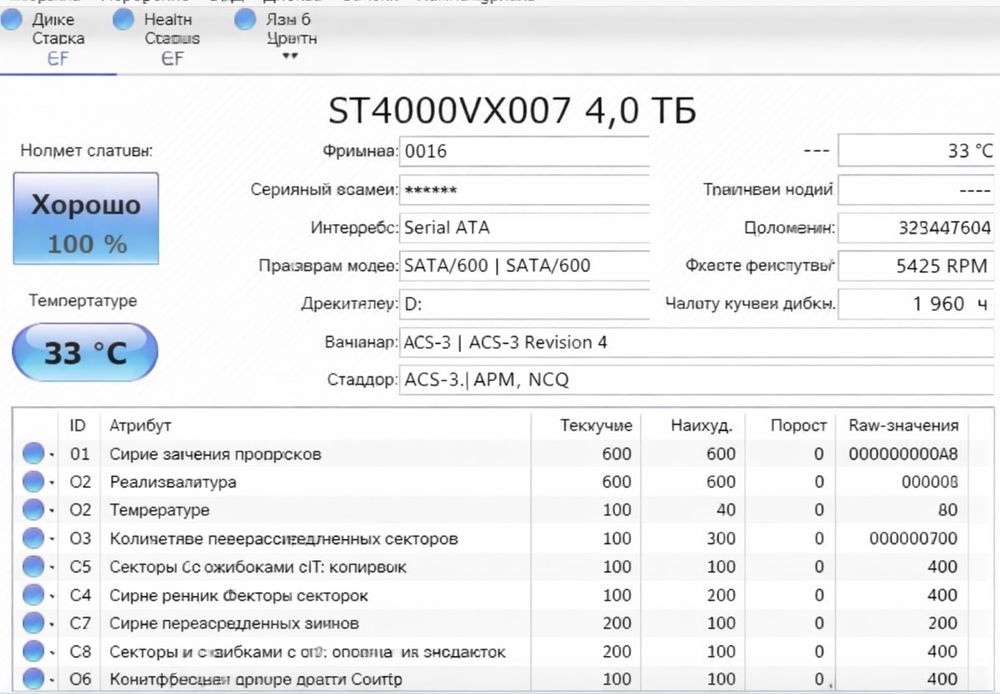Image resolution: width=1000 pixels, height=694 pixels.
Task: Select attribute Реализвалитура
Action: (173, 482)
